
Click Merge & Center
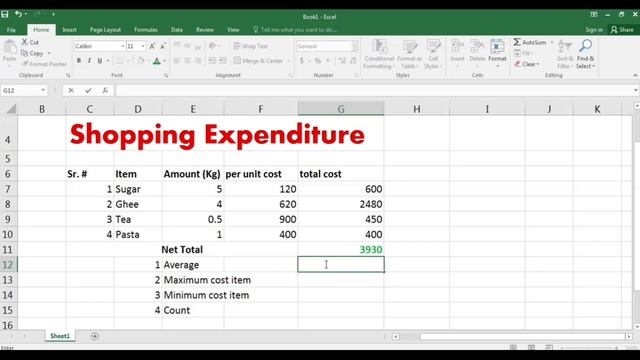pos(258,61)
